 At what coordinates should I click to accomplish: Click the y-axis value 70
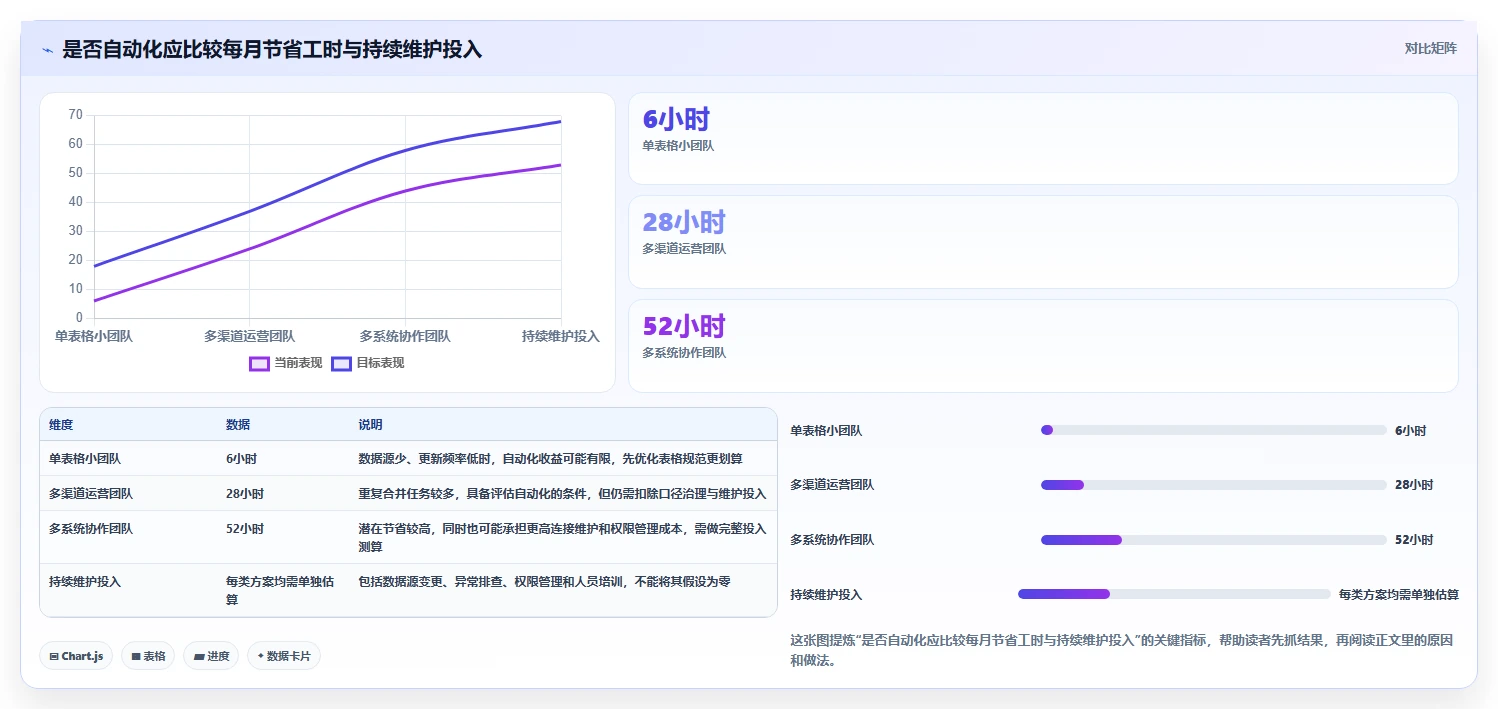coord(76,115)
